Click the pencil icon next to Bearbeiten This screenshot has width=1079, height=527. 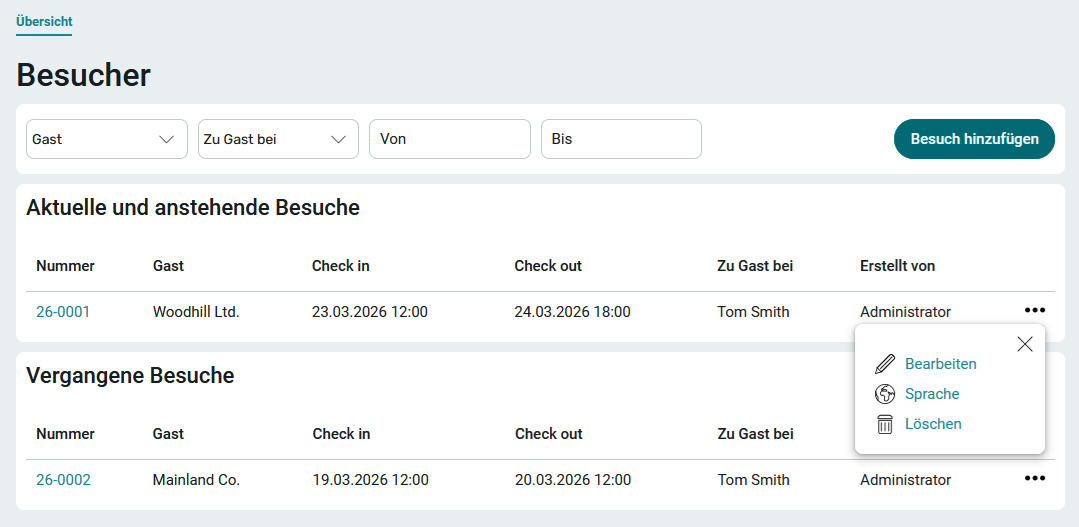[885, 364]
